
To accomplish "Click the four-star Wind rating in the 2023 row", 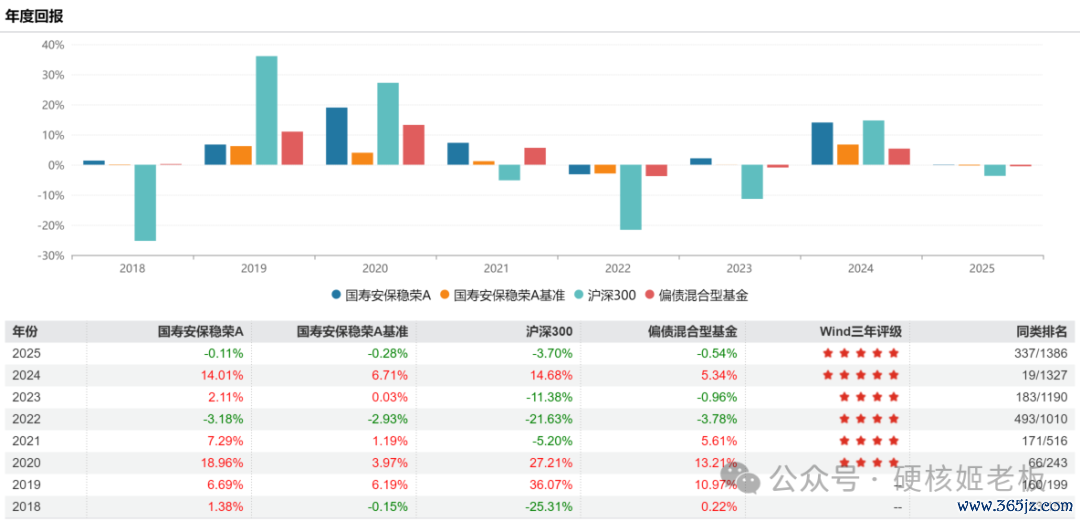I will (868, 397).
